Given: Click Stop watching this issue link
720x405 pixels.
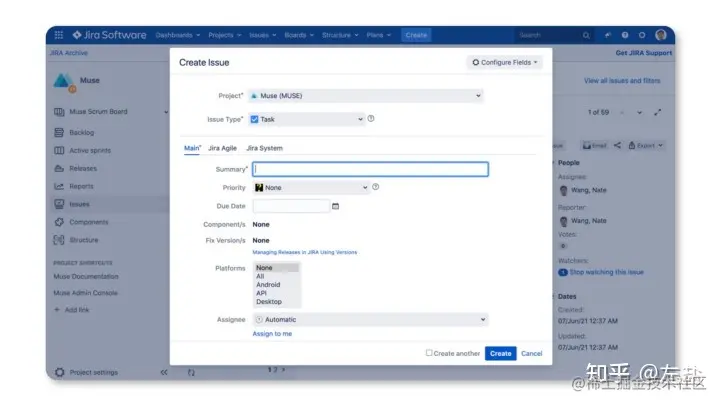Looking at the screenshot, I should tap(607, 272).
